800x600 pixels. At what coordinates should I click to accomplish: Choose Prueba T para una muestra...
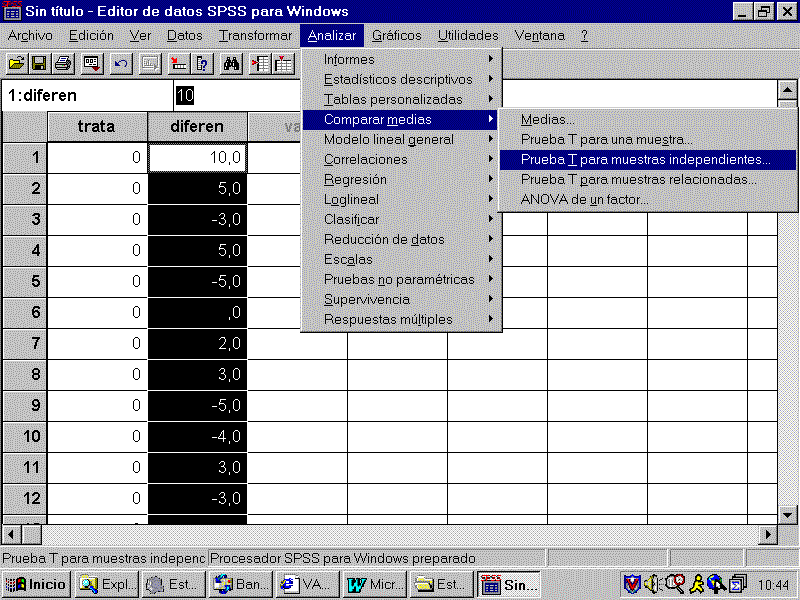[648, 139]
